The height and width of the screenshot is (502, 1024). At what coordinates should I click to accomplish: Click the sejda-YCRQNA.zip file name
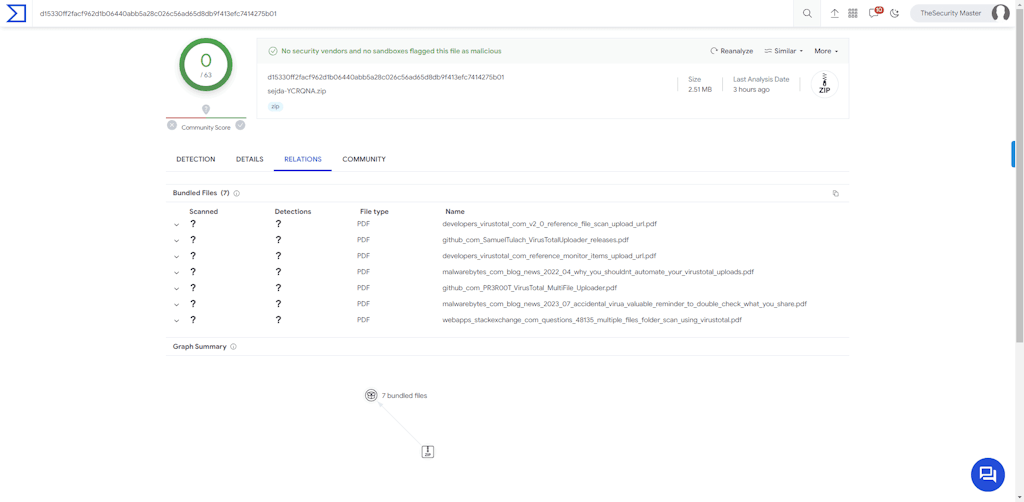click(296, 91)
